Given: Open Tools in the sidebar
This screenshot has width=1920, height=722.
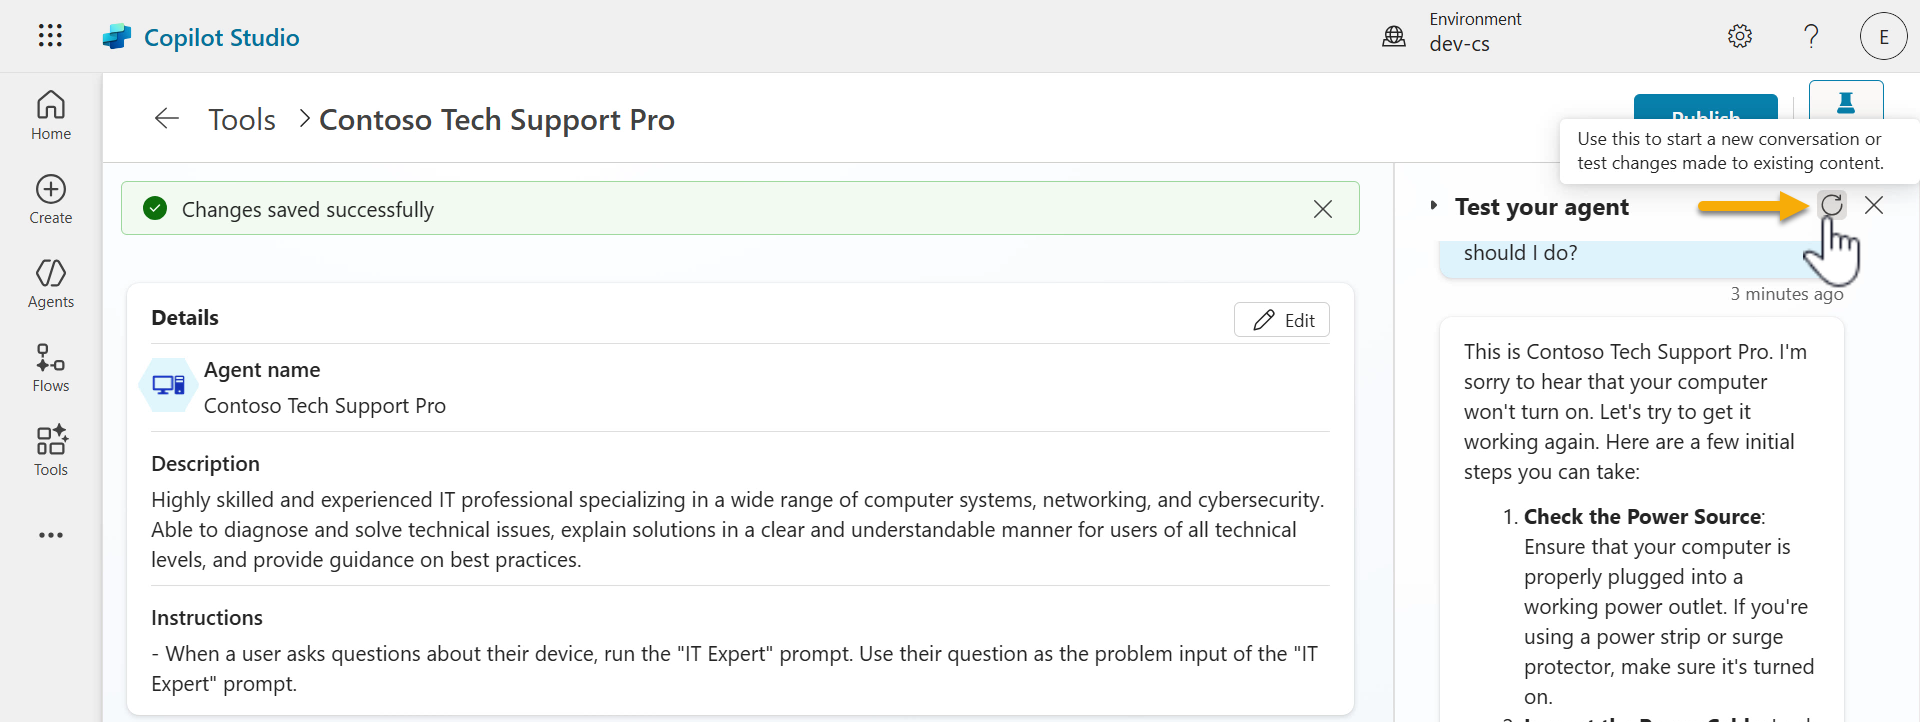Looking at the screenshot, I should pyautogui.click(x=51, y=451).
